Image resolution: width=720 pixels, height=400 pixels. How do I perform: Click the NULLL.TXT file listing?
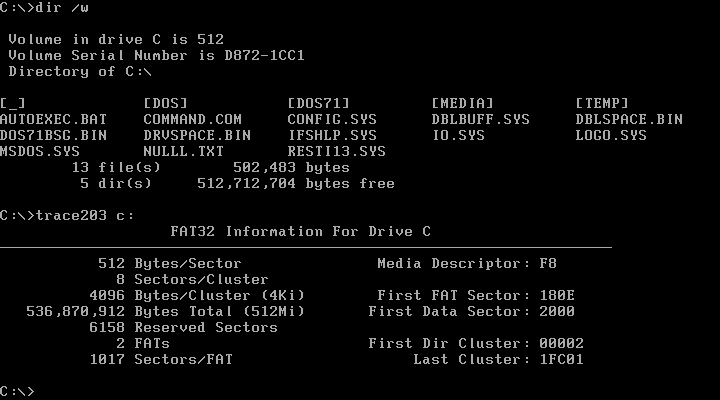pyautogui.click(x=184, y=151)
